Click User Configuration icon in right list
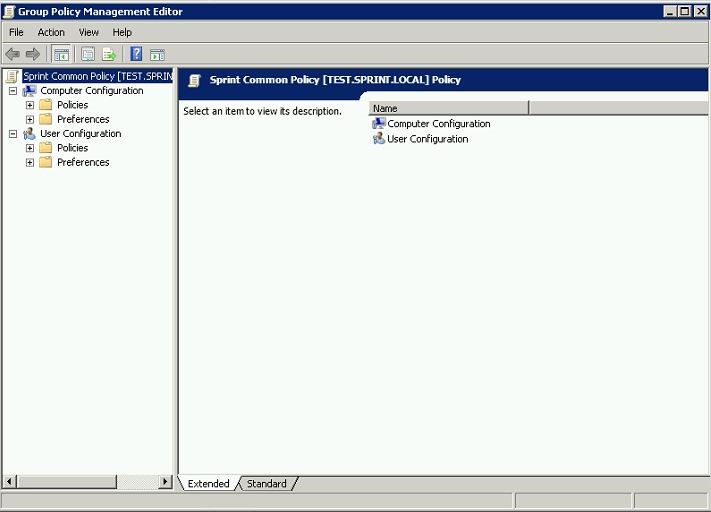 pyautogui.click(x=379, y=138)
